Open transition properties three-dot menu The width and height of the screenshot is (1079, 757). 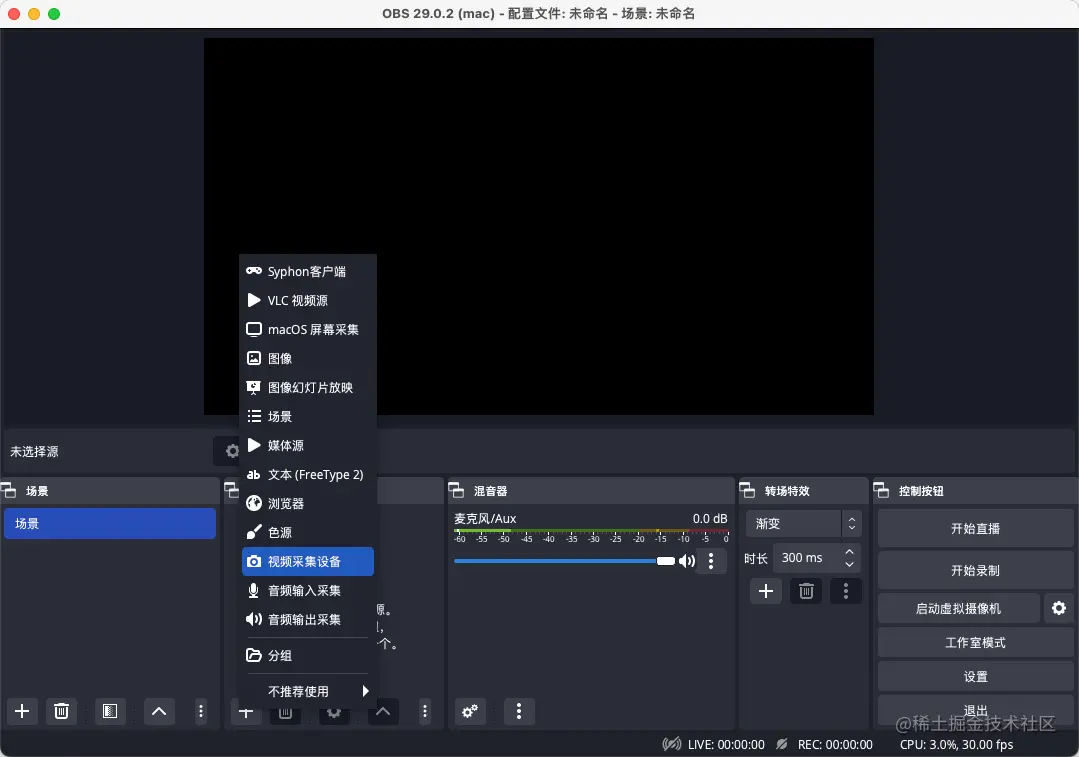tap(846, 591)
